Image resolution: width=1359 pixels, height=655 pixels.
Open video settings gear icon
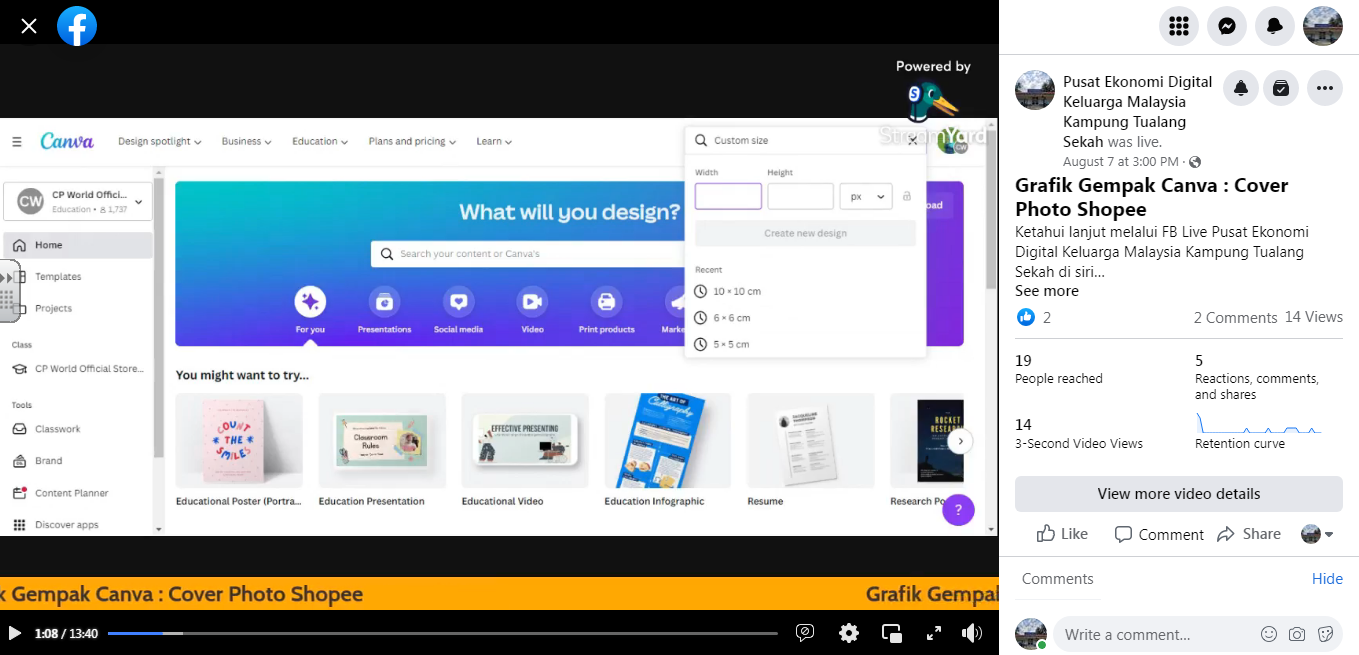click(x=849, y=633)
